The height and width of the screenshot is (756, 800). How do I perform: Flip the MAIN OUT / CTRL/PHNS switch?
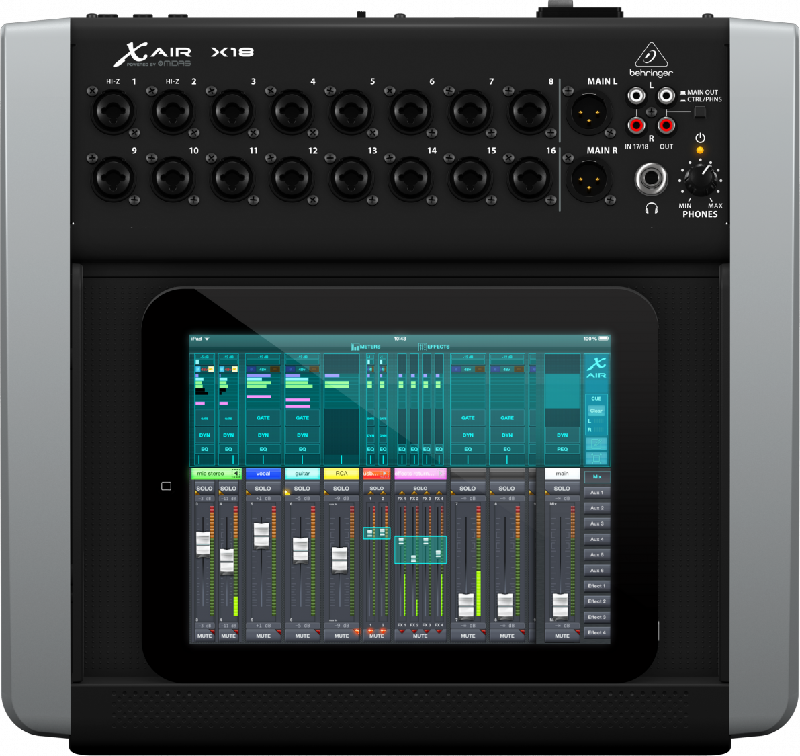(x=700, y=112)
